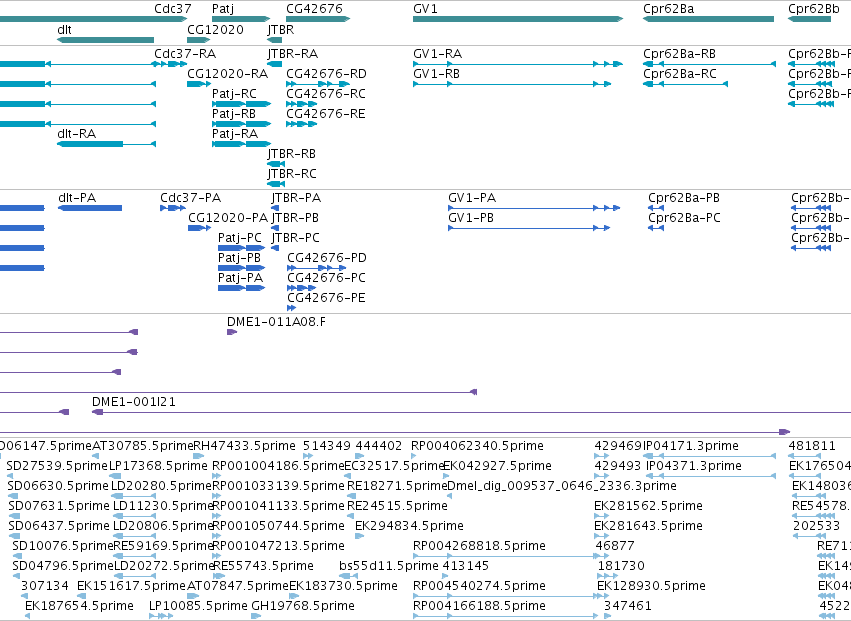This screenshot has width=851, height=621.
Task: Open the bs55d11.5prime EST label
Action: pyautogui.click(x=389, y=567)
